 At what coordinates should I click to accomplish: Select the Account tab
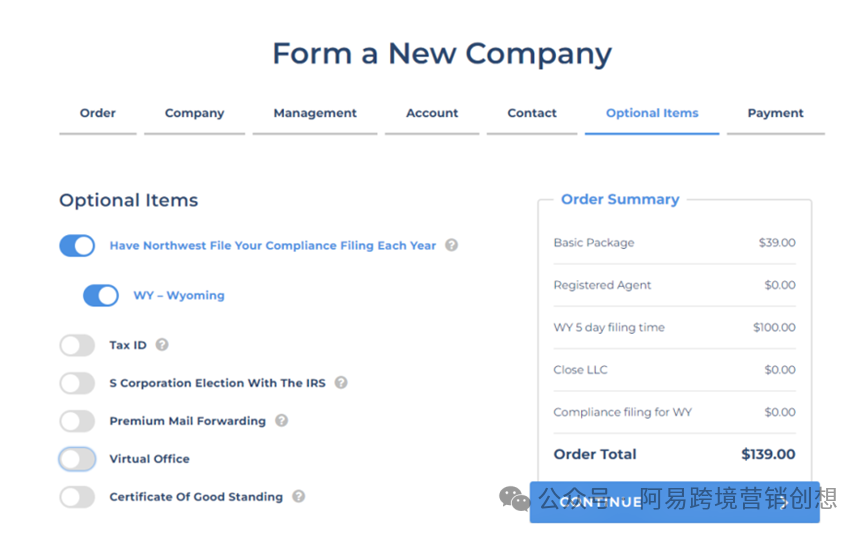[432, 113]
